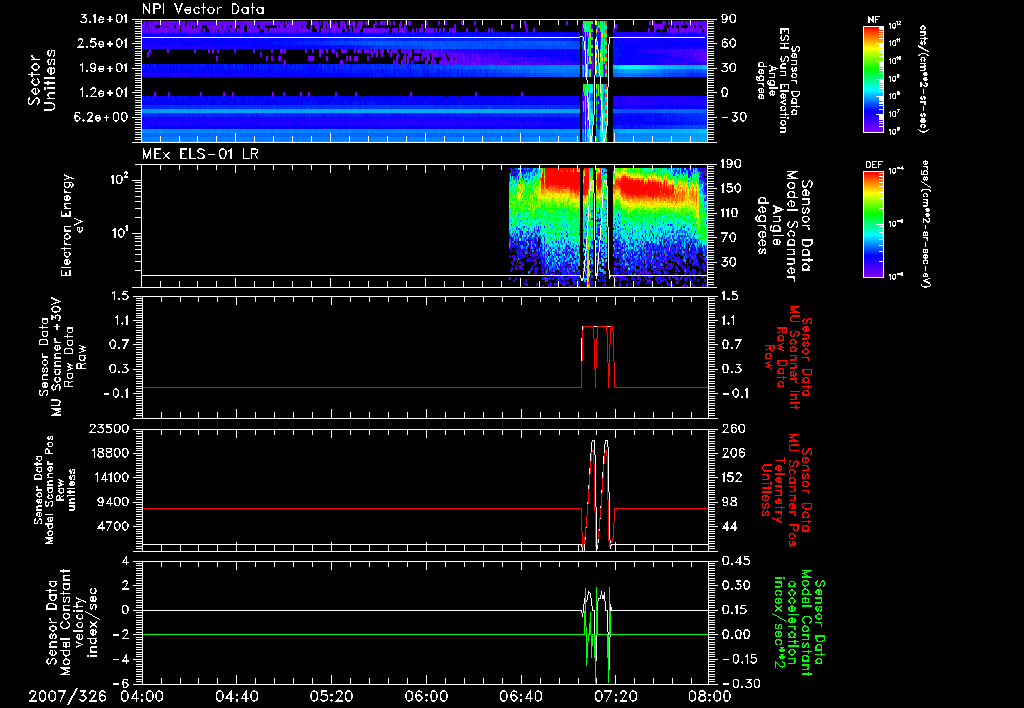
Task: Click the 'NPI Vector Data' panel title
Action: [203, 9]
